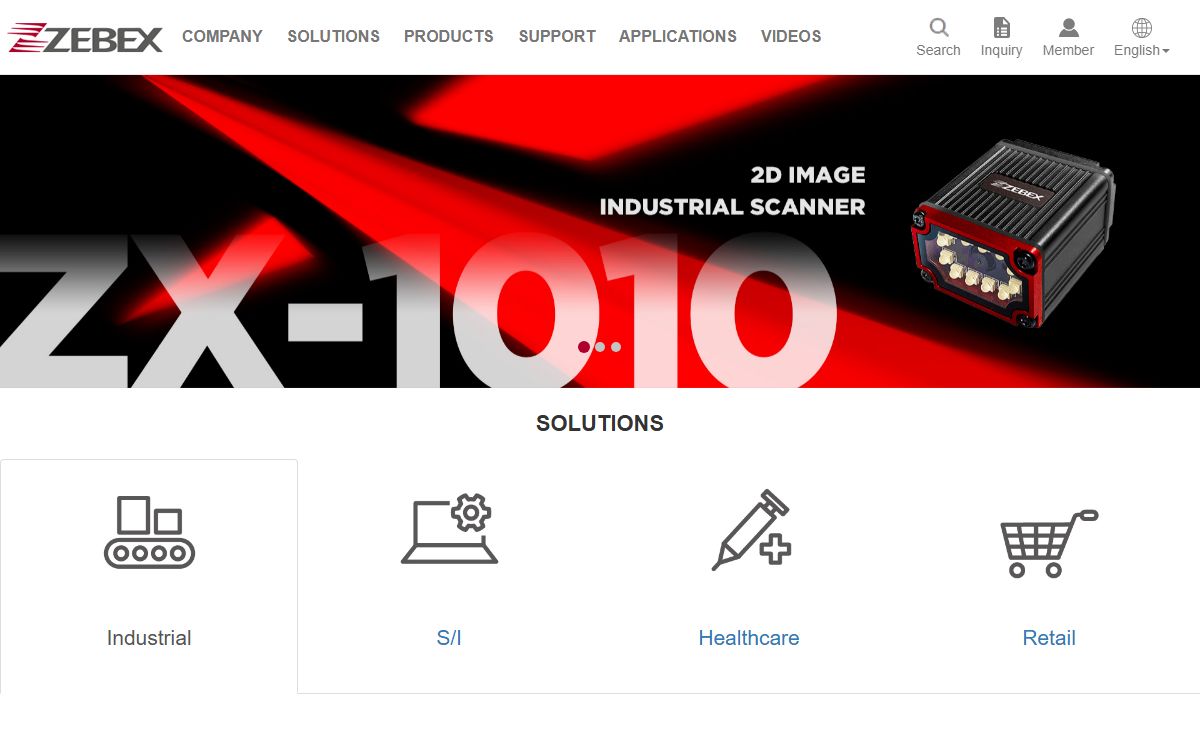Click the Healthcare syringe icon
Viewport: 1200px width, 740px height.
click(751, 530)
